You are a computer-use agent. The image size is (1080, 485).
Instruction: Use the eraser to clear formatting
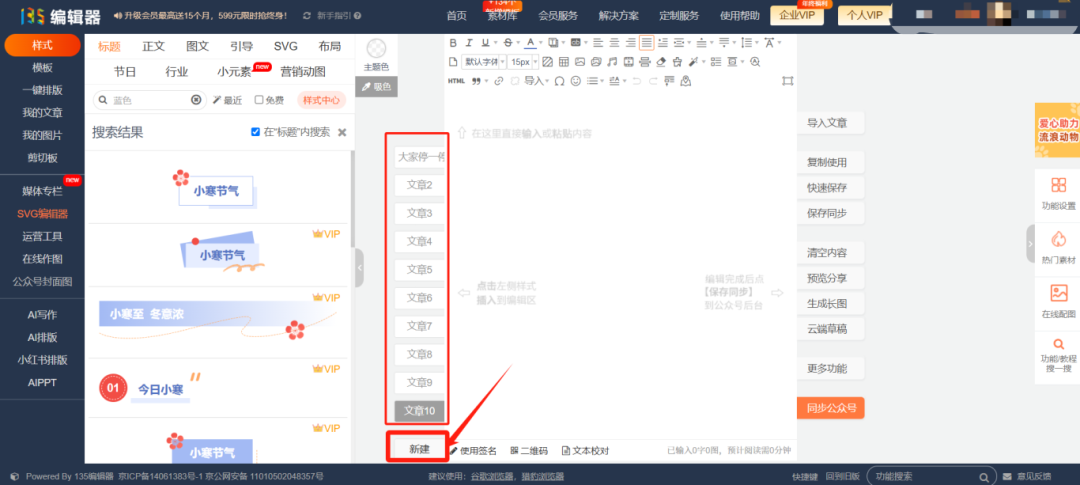tap(661, 62)
